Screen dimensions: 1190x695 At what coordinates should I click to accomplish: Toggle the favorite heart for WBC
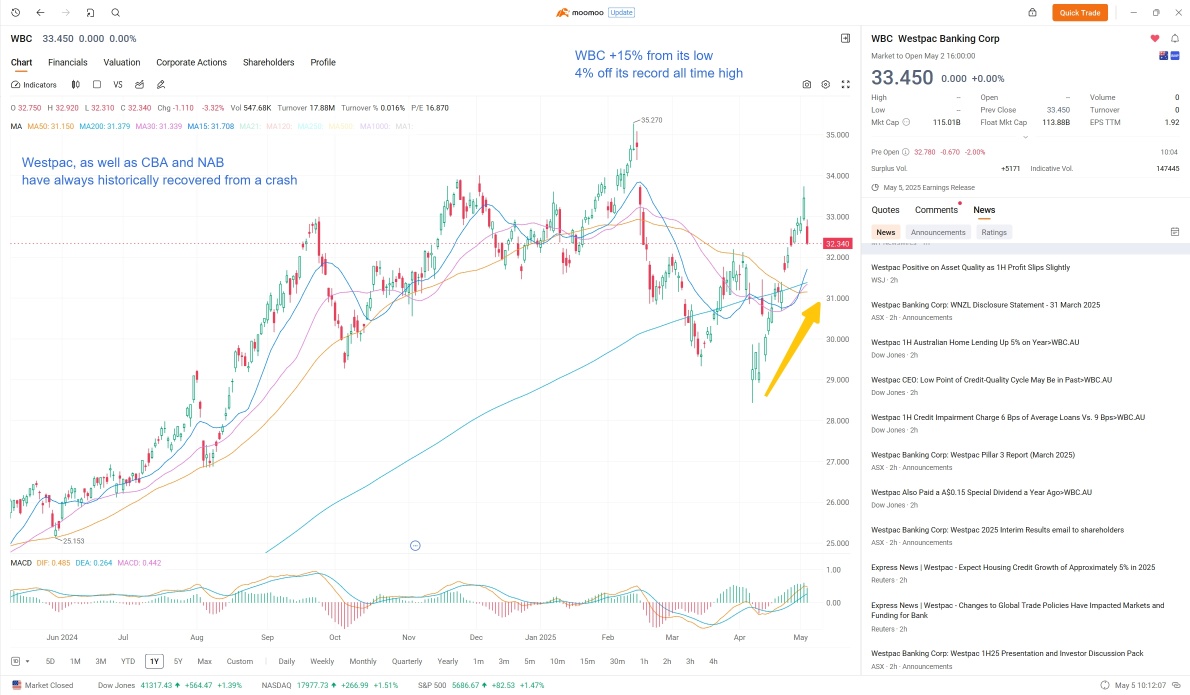(1154, 39)
